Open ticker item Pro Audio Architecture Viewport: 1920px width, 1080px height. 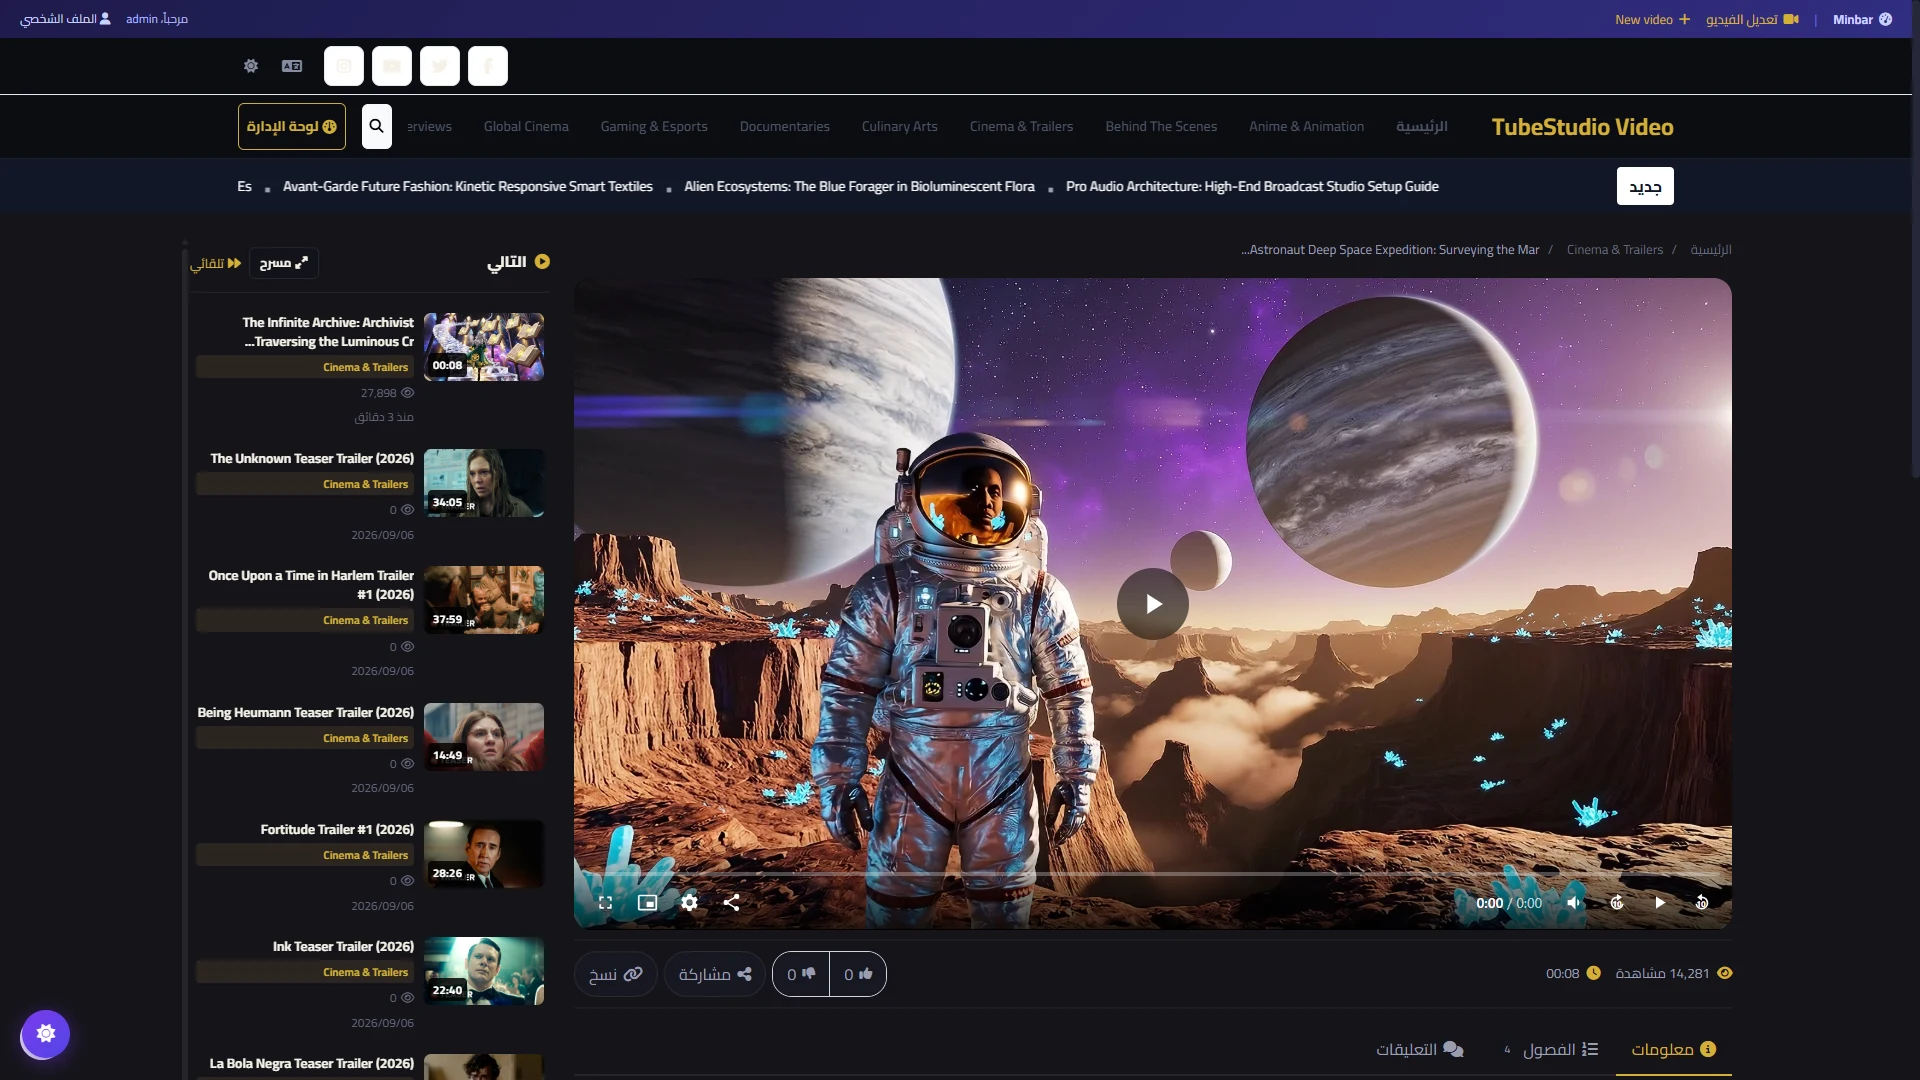pyautogui.click(x=1252, y=186)
